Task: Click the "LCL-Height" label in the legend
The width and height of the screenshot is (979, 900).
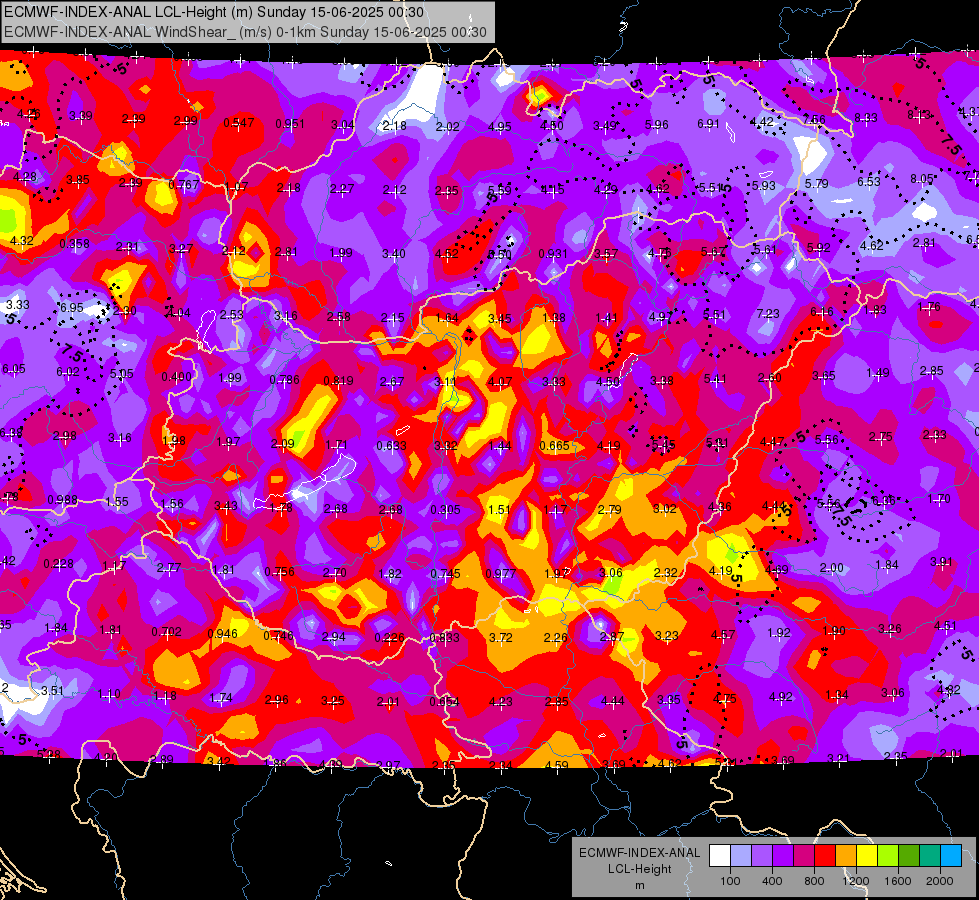Action: (x=639, y=869)
